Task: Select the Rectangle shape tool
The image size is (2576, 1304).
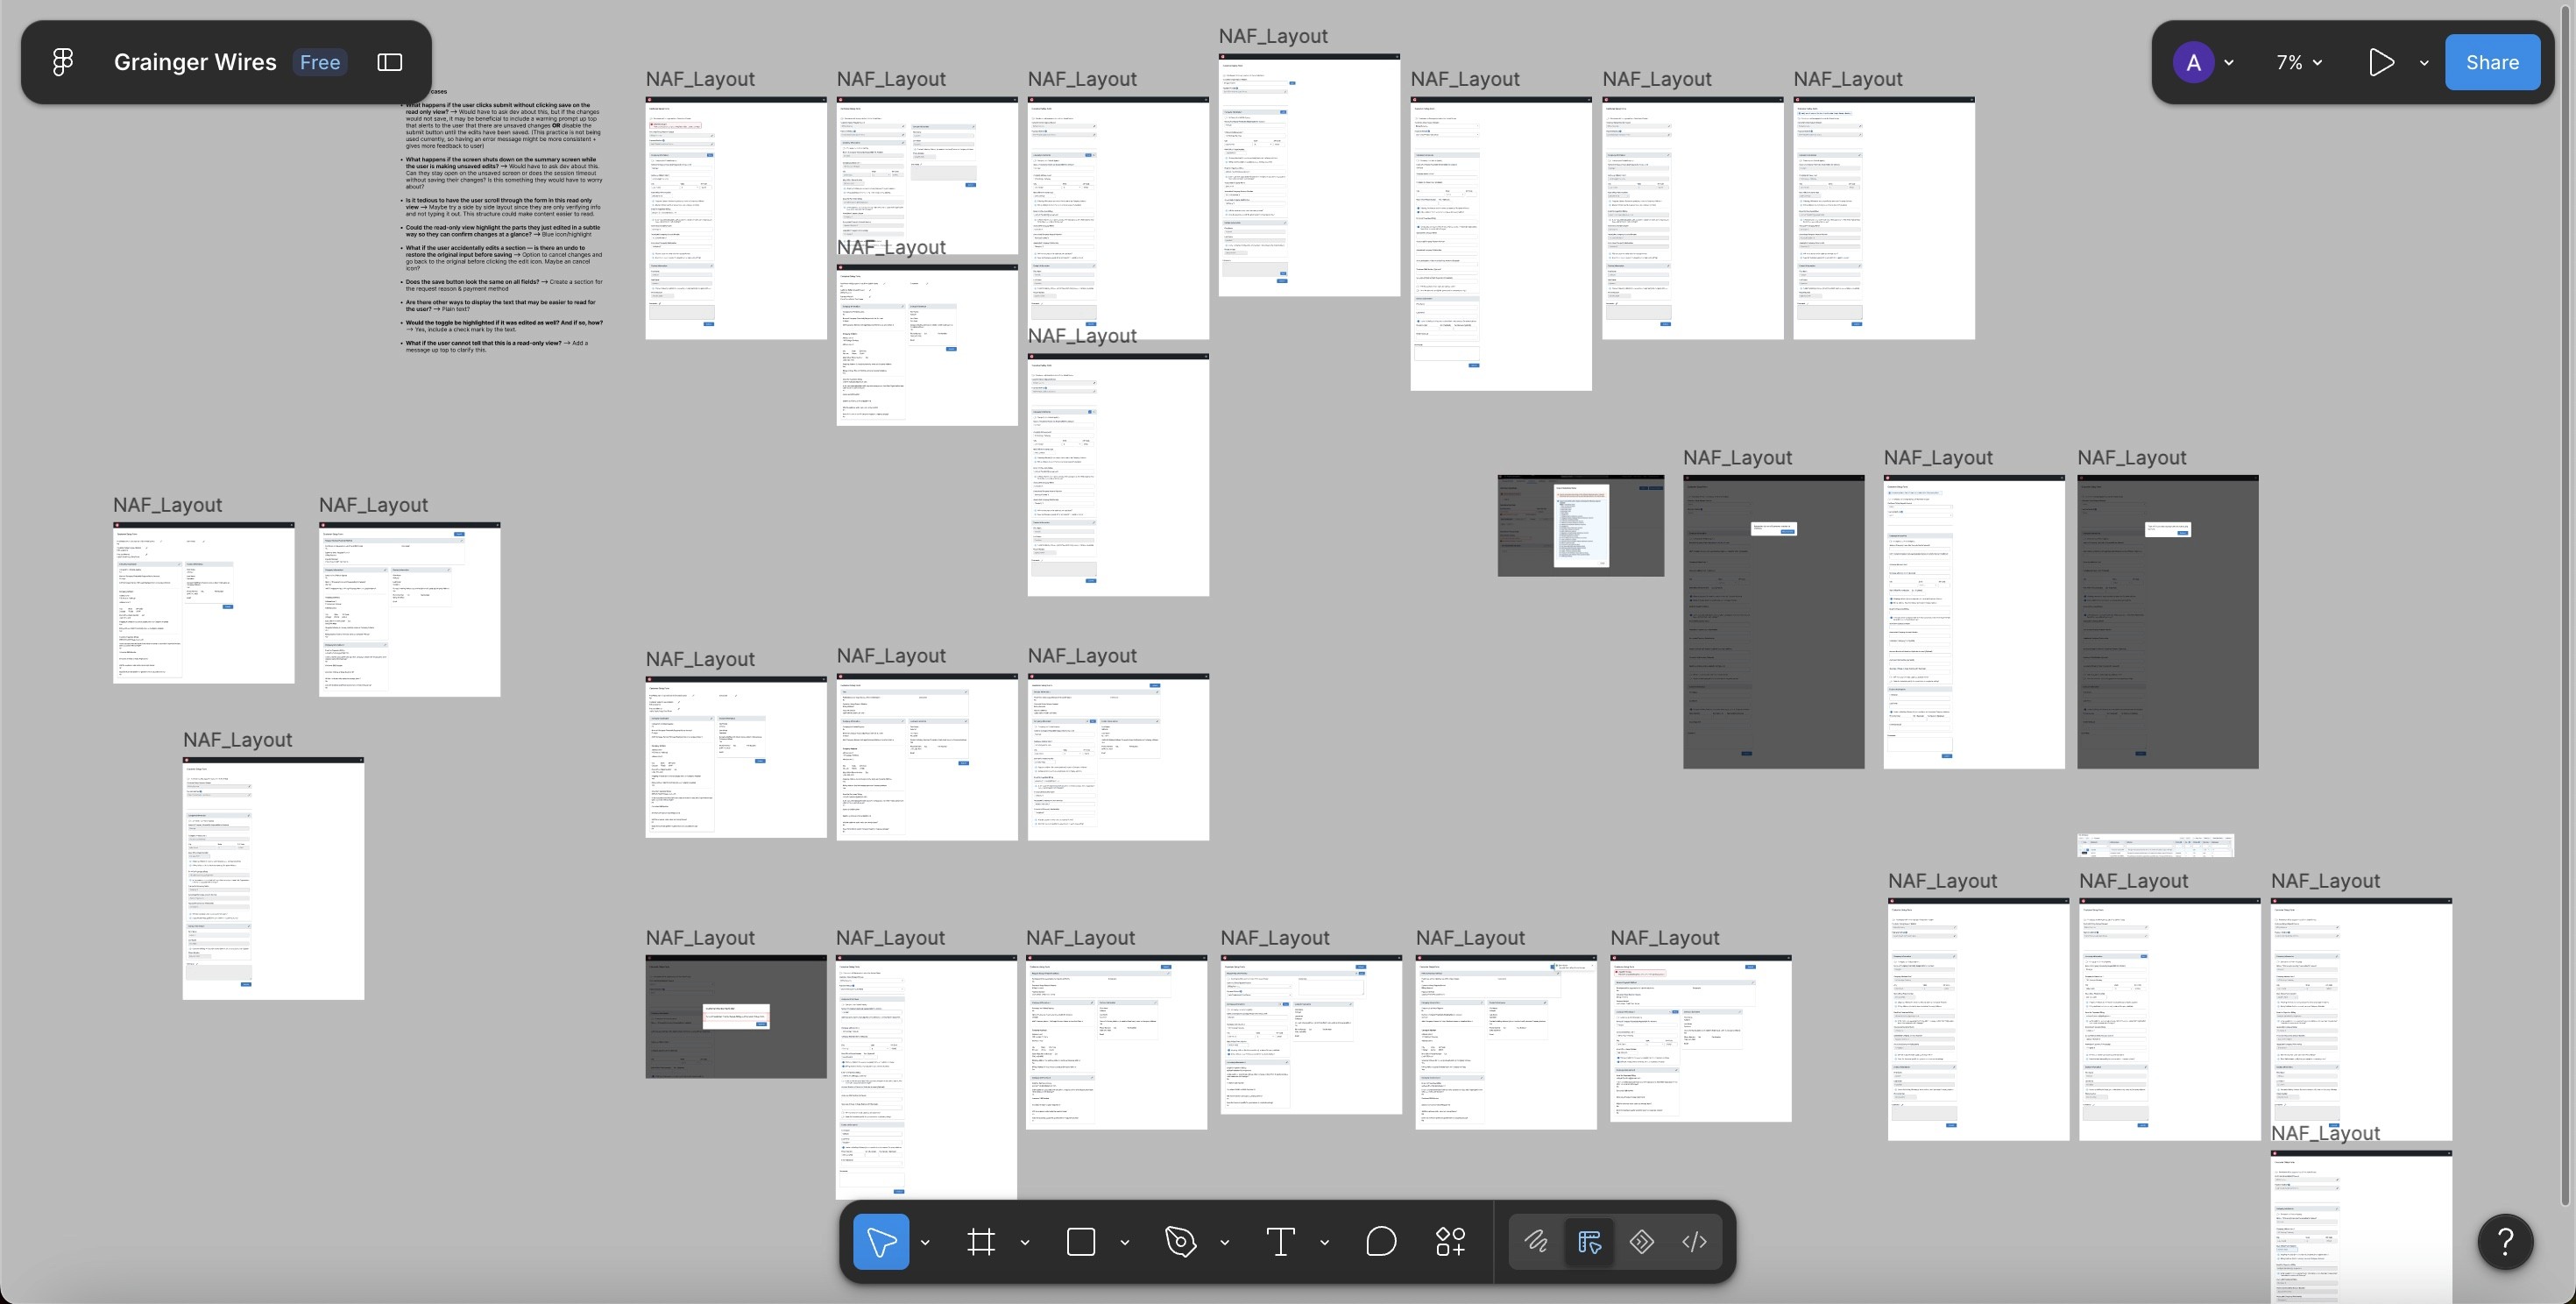Action: [x=1081, y=1242]
